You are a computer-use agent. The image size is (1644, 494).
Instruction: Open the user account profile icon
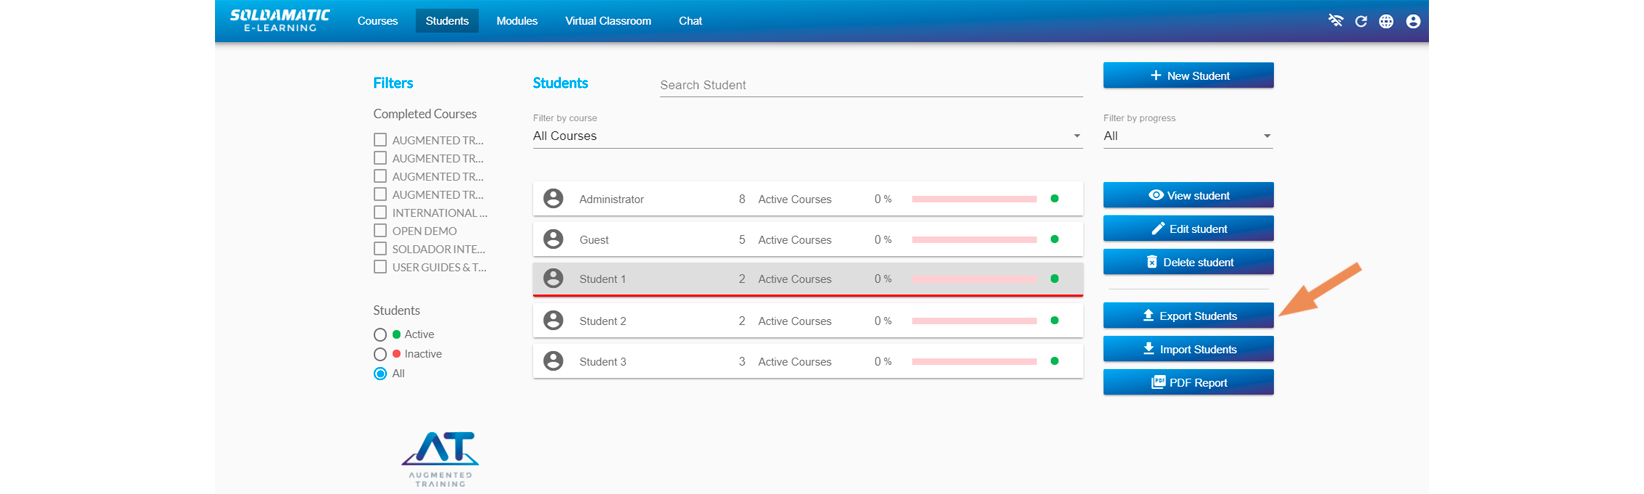1413,21
